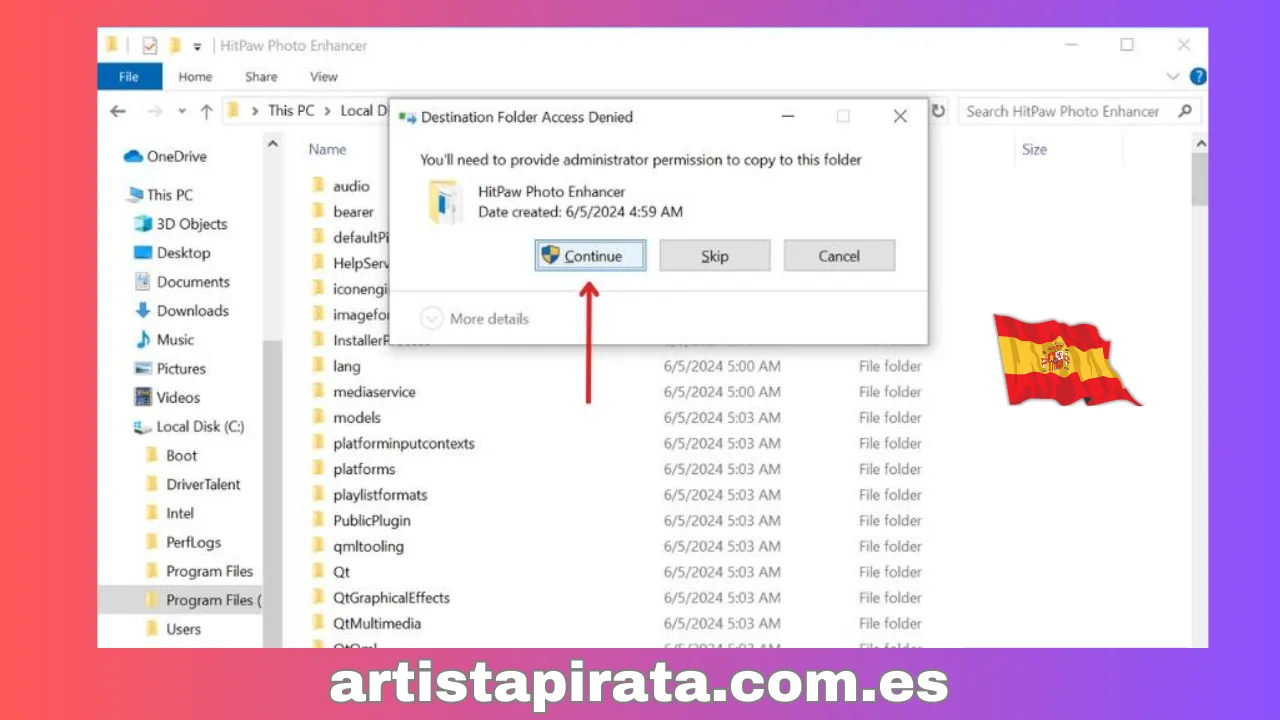Image resolution: width=1280 pixels, height=720 pixels.
Task: Click the Back navigation arrow
Action: pos(118,111)
